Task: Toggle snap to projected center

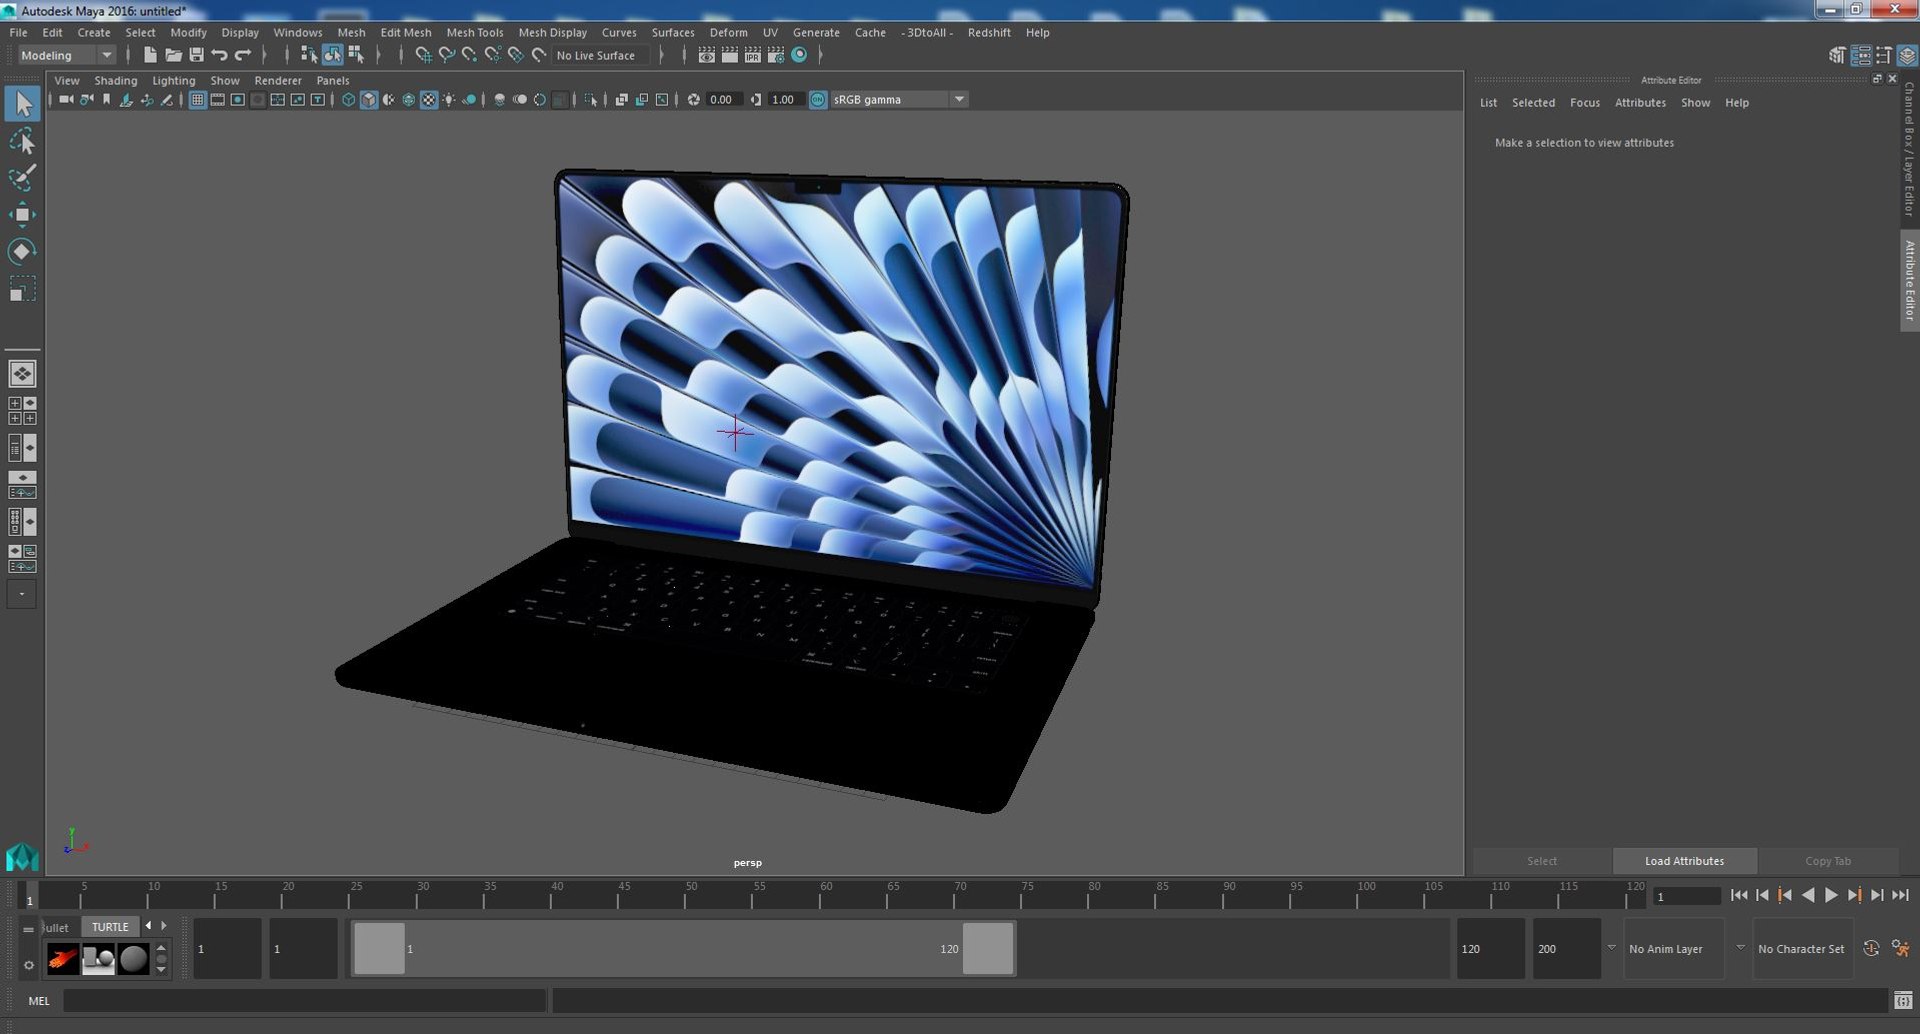Action: (493, 55)
